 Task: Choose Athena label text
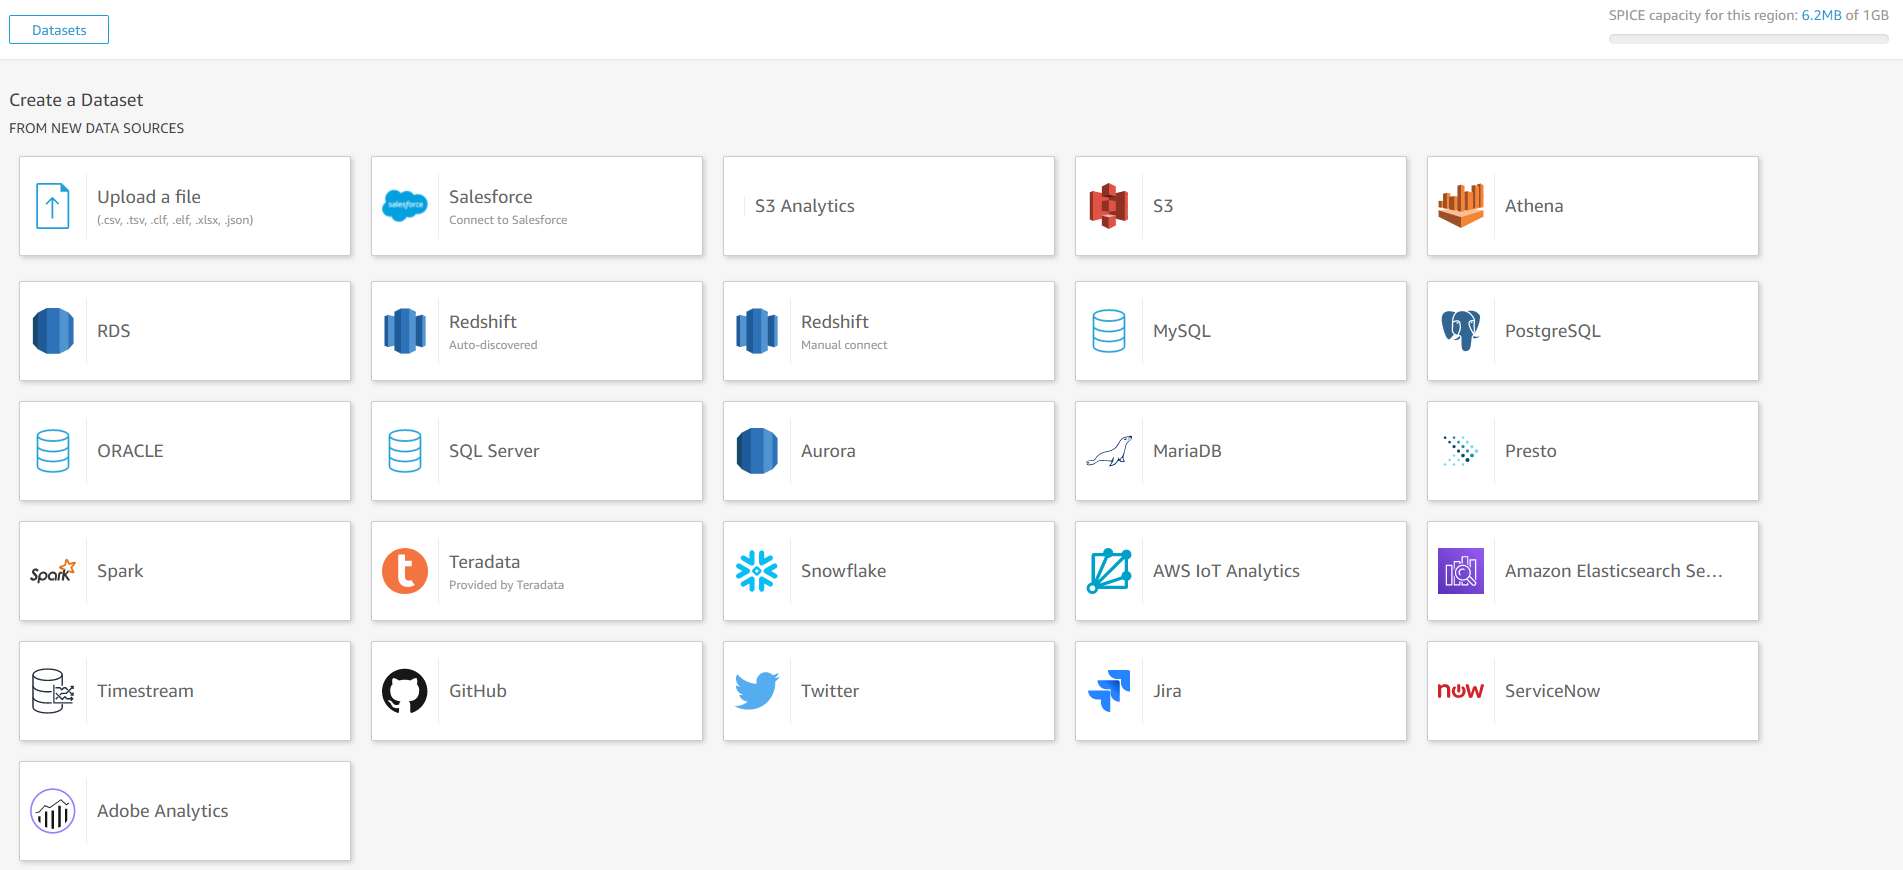tap(1534, 206)
